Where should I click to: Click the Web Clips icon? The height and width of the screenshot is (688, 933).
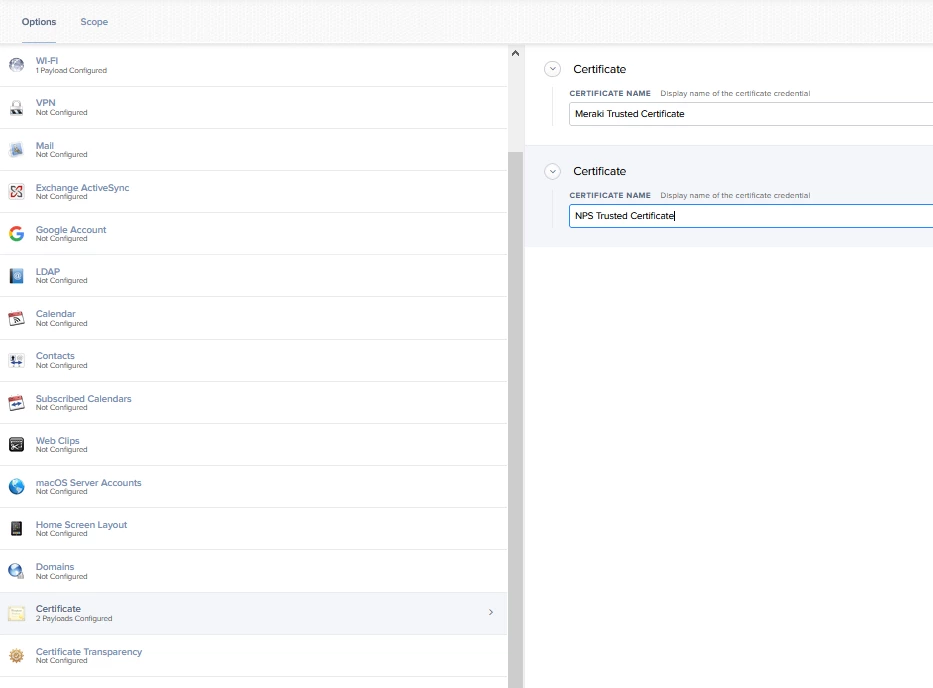pyautogui.click(x=17, y=445)
